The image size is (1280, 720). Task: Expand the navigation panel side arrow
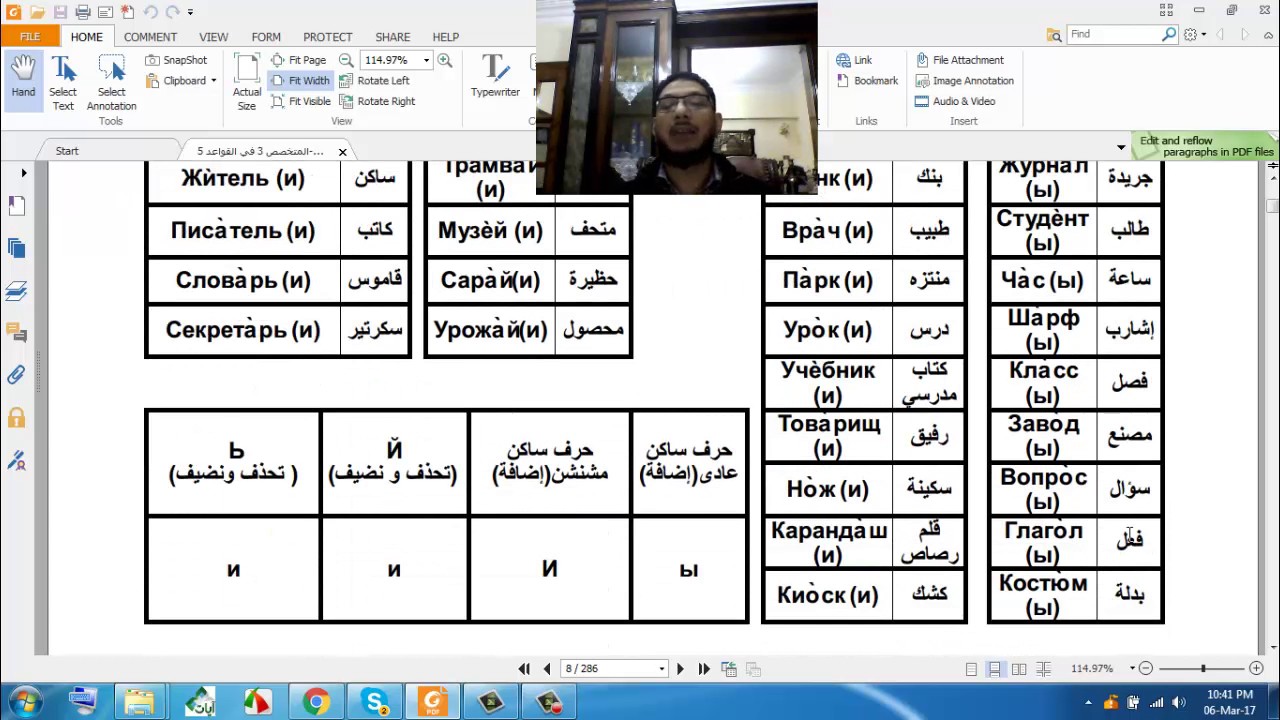[23, 173]
